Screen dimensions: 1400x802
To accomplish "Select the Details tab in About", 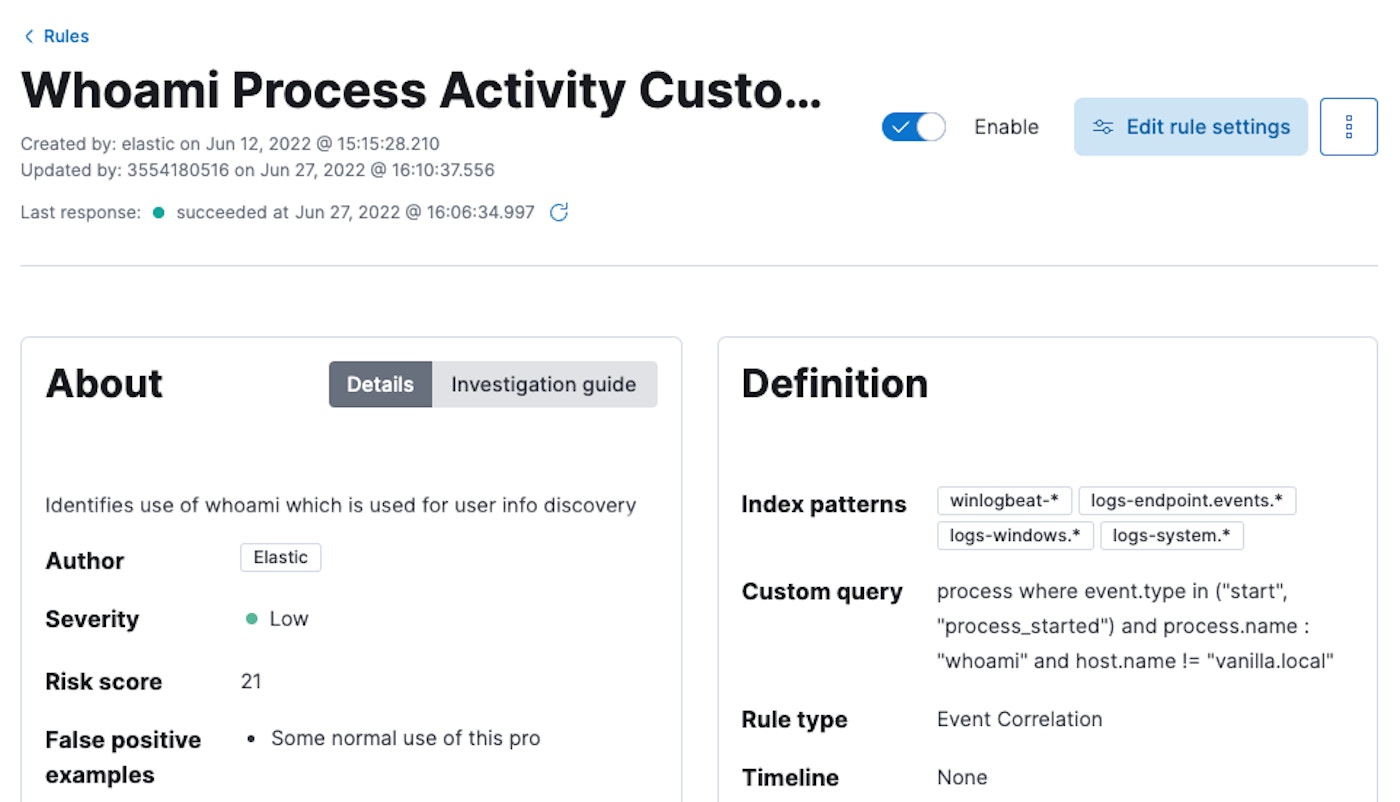I will (x=380, y=385).
